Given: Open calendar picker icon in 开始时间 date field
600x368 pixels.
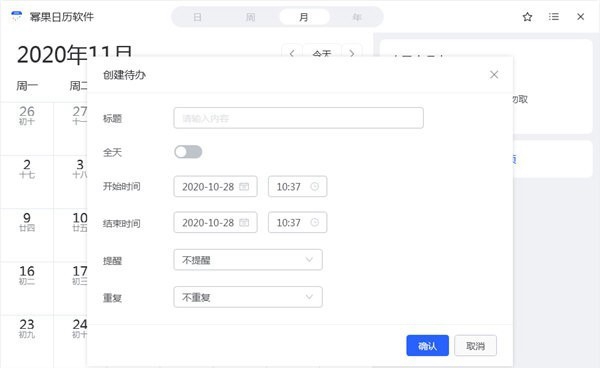Looking at the screenshot, I should point(244,187).
